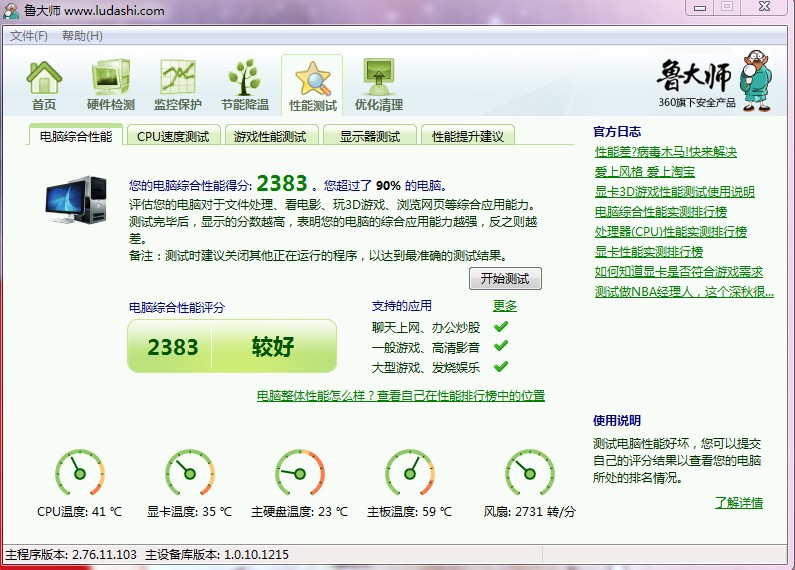Screen dimensions: 795x570
Task: Click the 主程序版本 status text
Action: 71,554
